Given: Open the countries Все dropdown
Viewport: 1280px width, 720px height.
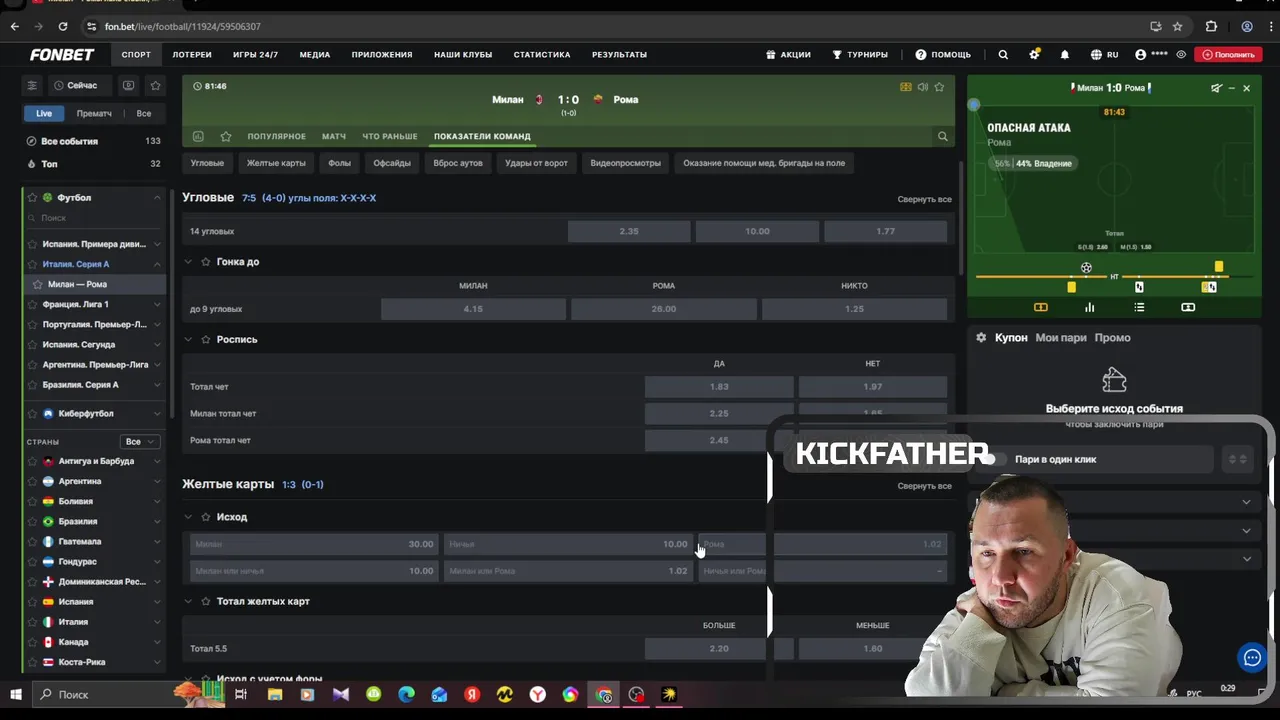Looking at the screenshot, I should [139, 442].
